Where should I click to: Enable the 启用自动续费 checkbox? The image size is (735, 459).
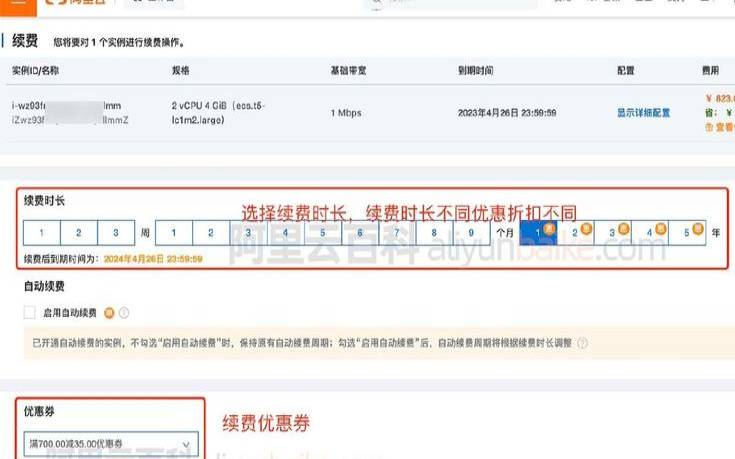(x=30, y=313)
